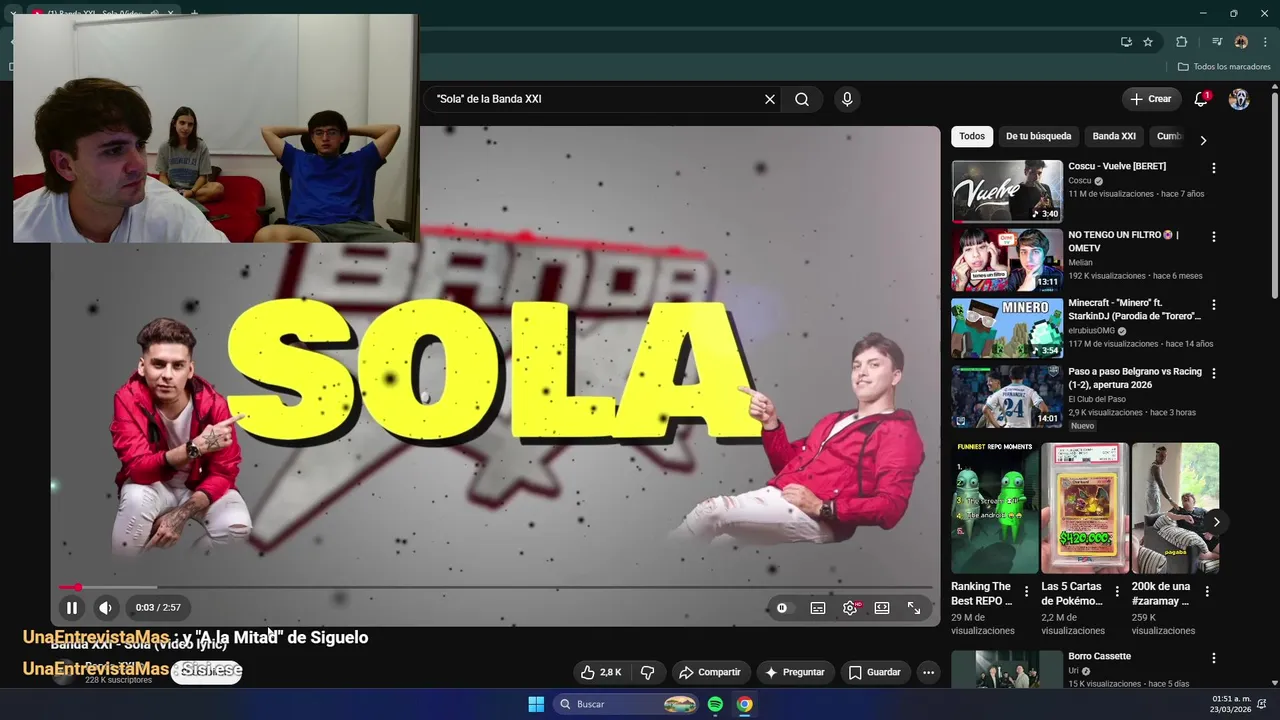Image resolution: width=1280 pixels, height=720 pixels.
Task: Click install/cast icon in address bar
Action: coord(1126,42)
